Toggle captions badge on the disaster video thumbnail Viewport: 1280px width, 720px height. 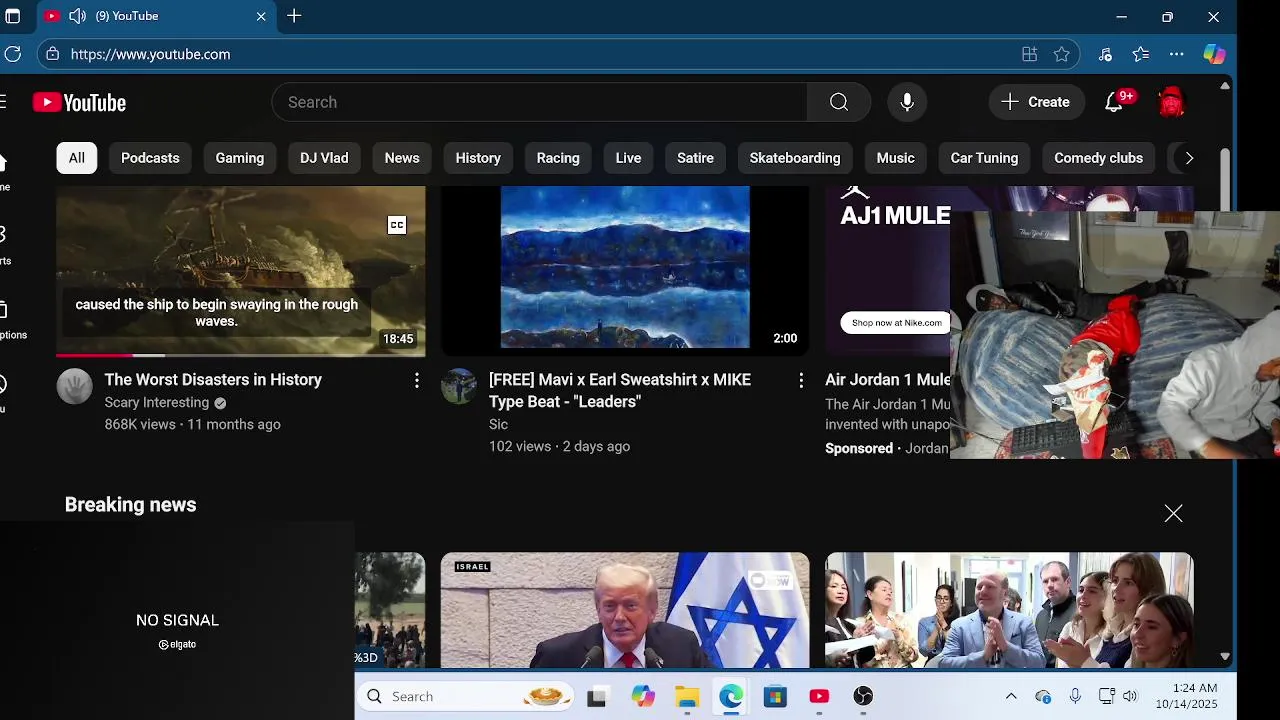[397, 225]
